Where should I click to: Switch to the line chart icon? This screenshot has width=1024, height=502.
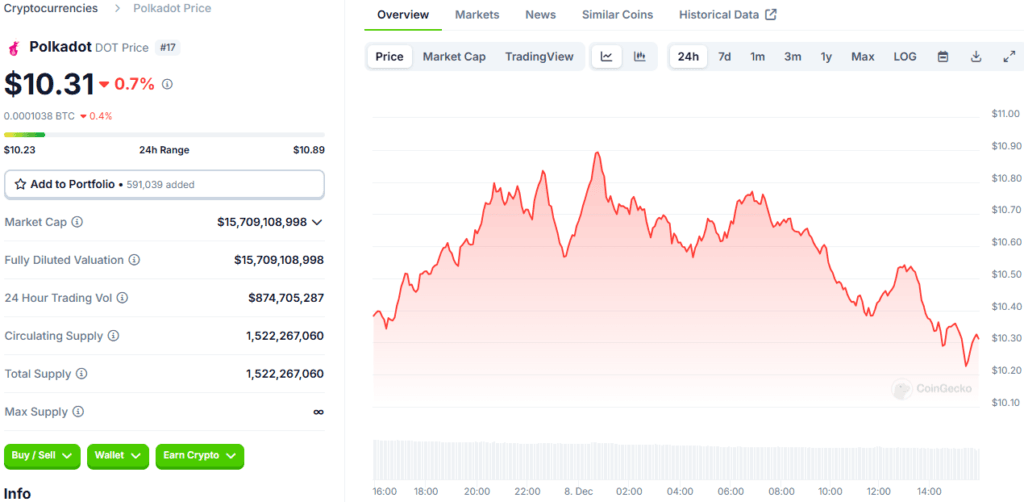coord(607,57)
